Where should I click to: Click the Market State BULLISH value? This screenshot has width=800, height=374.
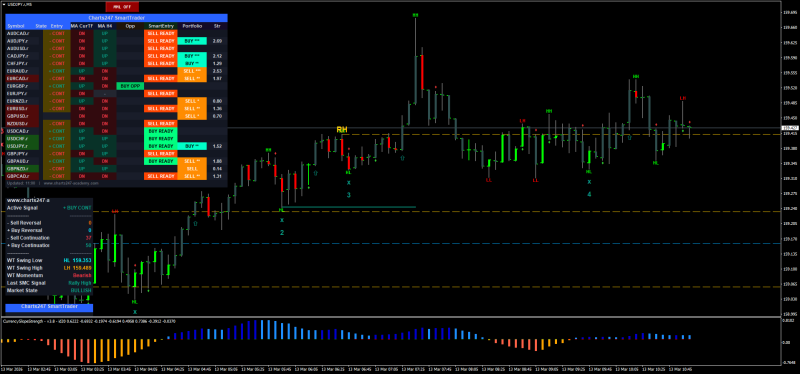tap(82, 290)
